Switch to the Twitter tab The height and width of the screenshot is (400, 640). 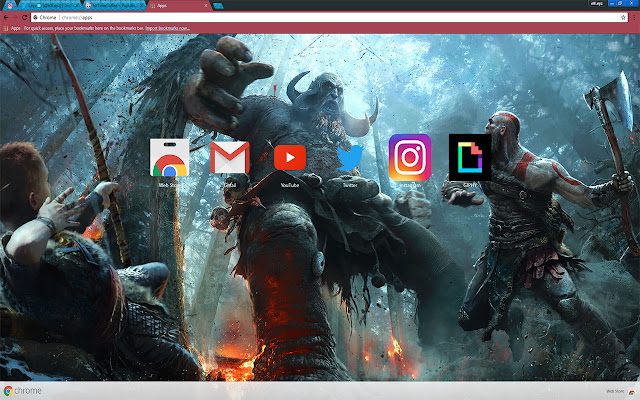click(x=49, y=6)
